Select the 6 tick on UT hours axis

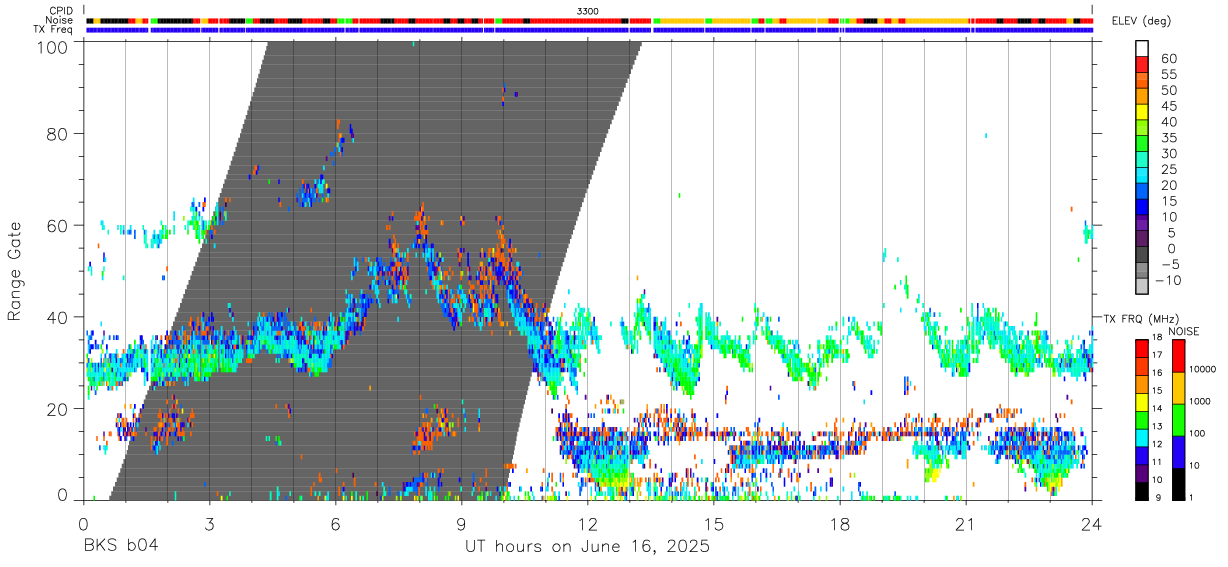(x=335, y=524)
